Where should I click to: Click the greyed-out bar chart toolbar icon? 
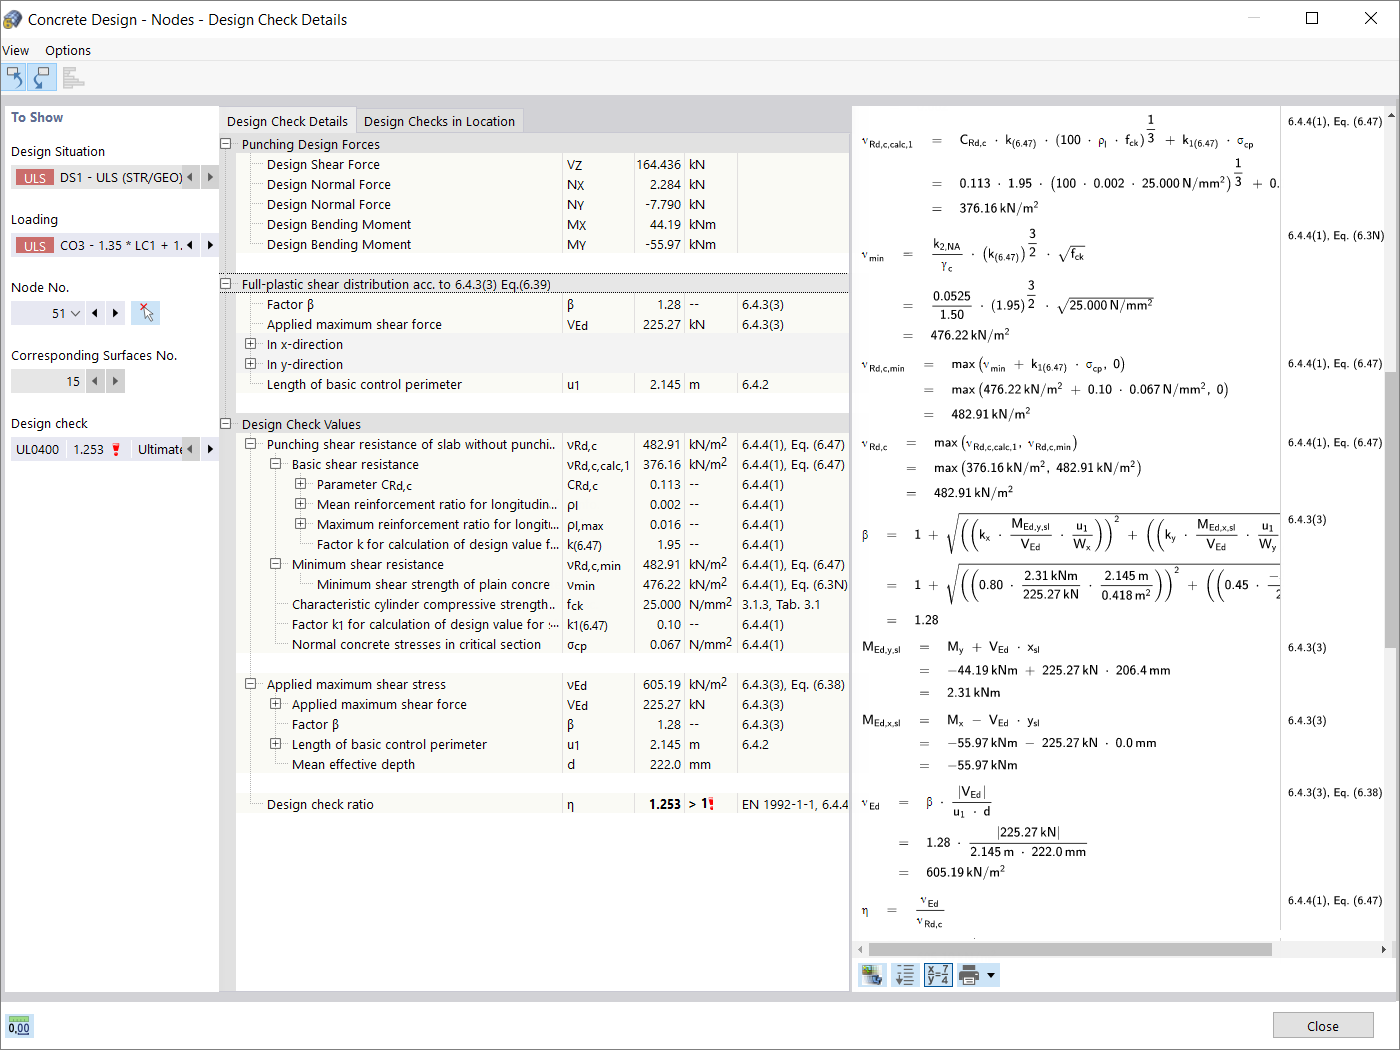coord(72,77)
